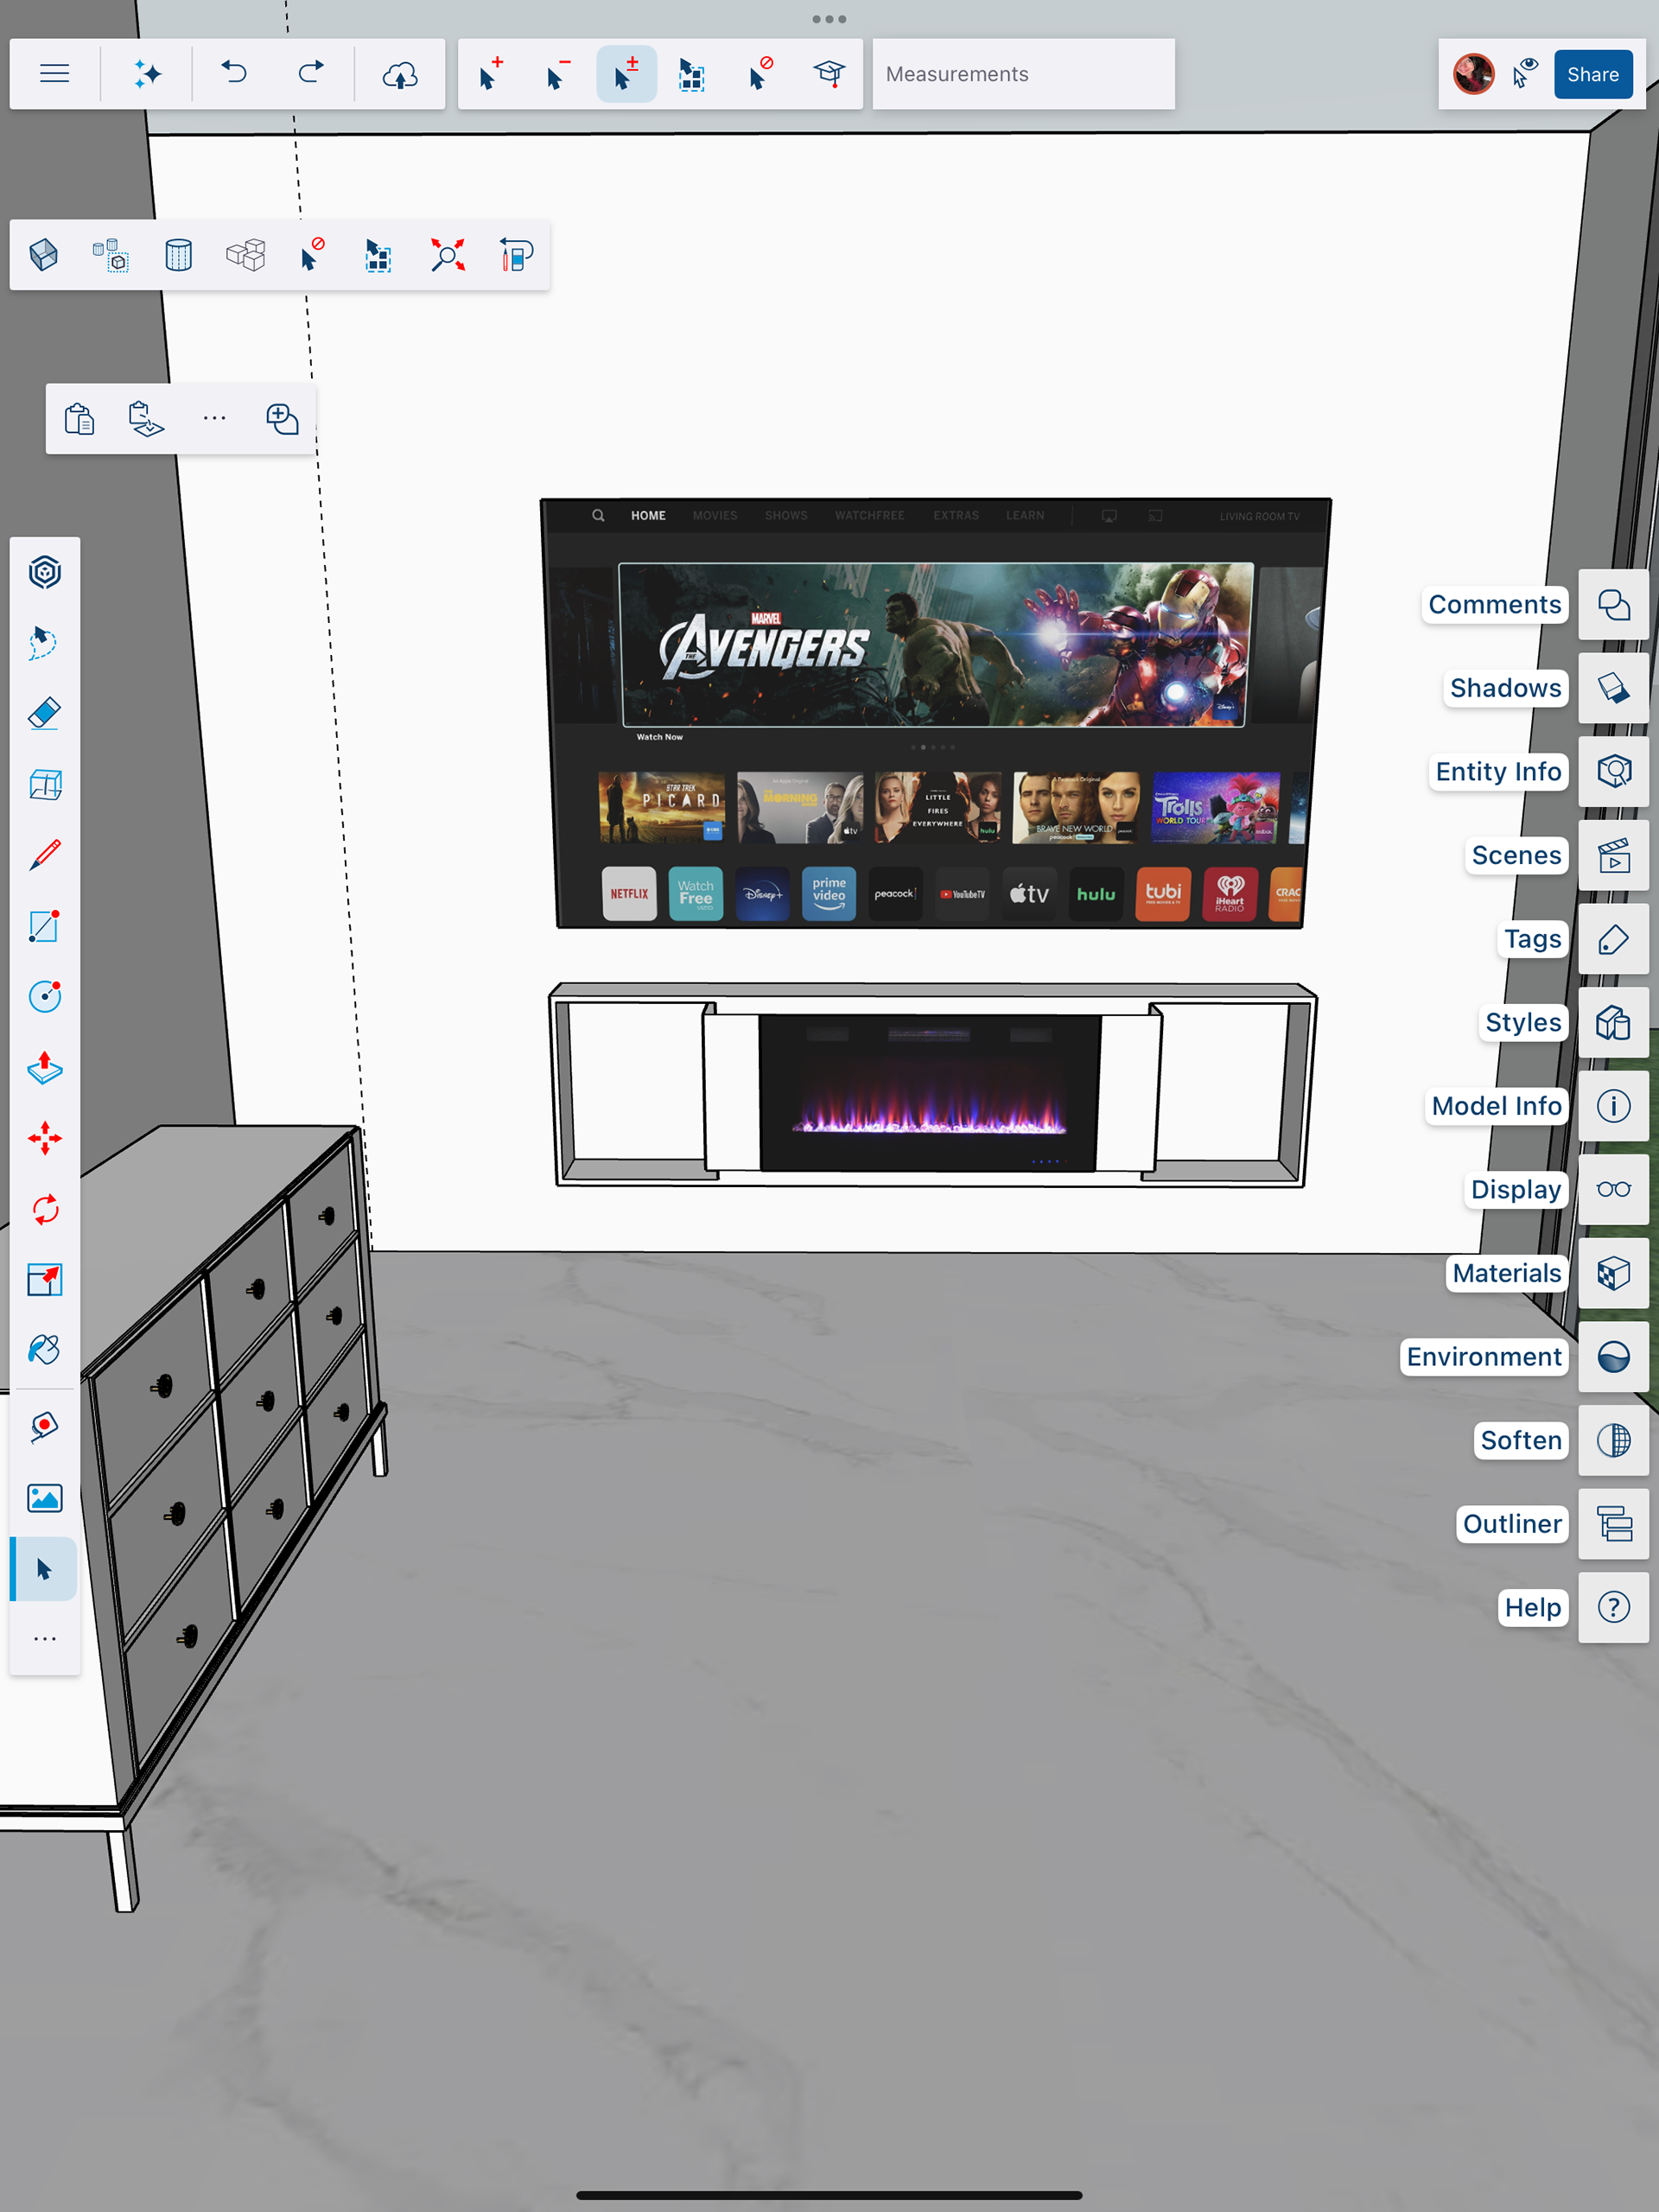Enable add-to-selection cursor mode
The width and height of the screenshot is (1659, 2212).
click(x=490, y=74)
